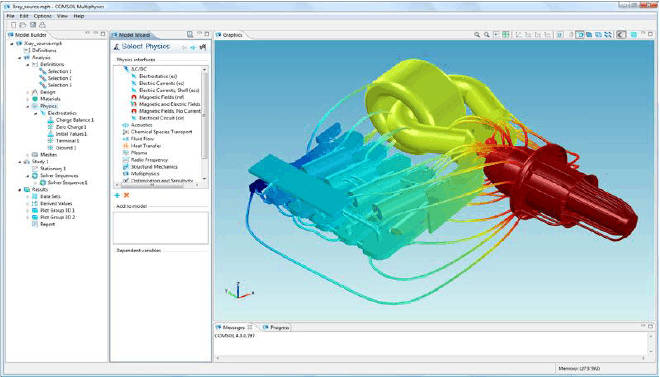Open the Options menu
This screenshot has height=377, width=660.
tap(43, 16)
